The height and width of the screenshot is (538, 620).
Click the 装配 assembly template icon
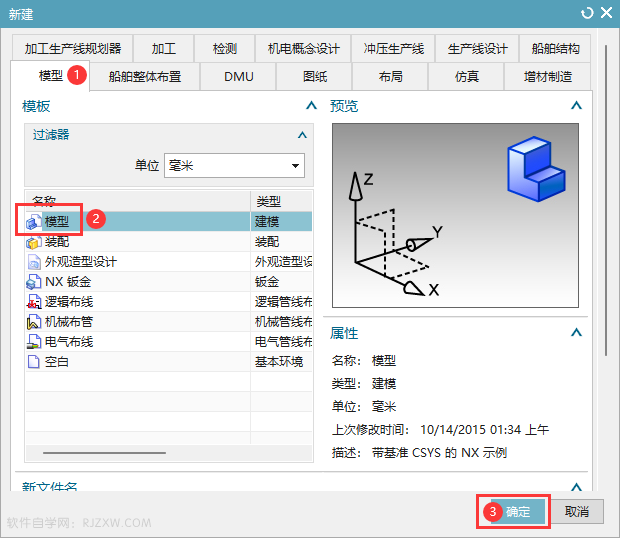point(34,242)
